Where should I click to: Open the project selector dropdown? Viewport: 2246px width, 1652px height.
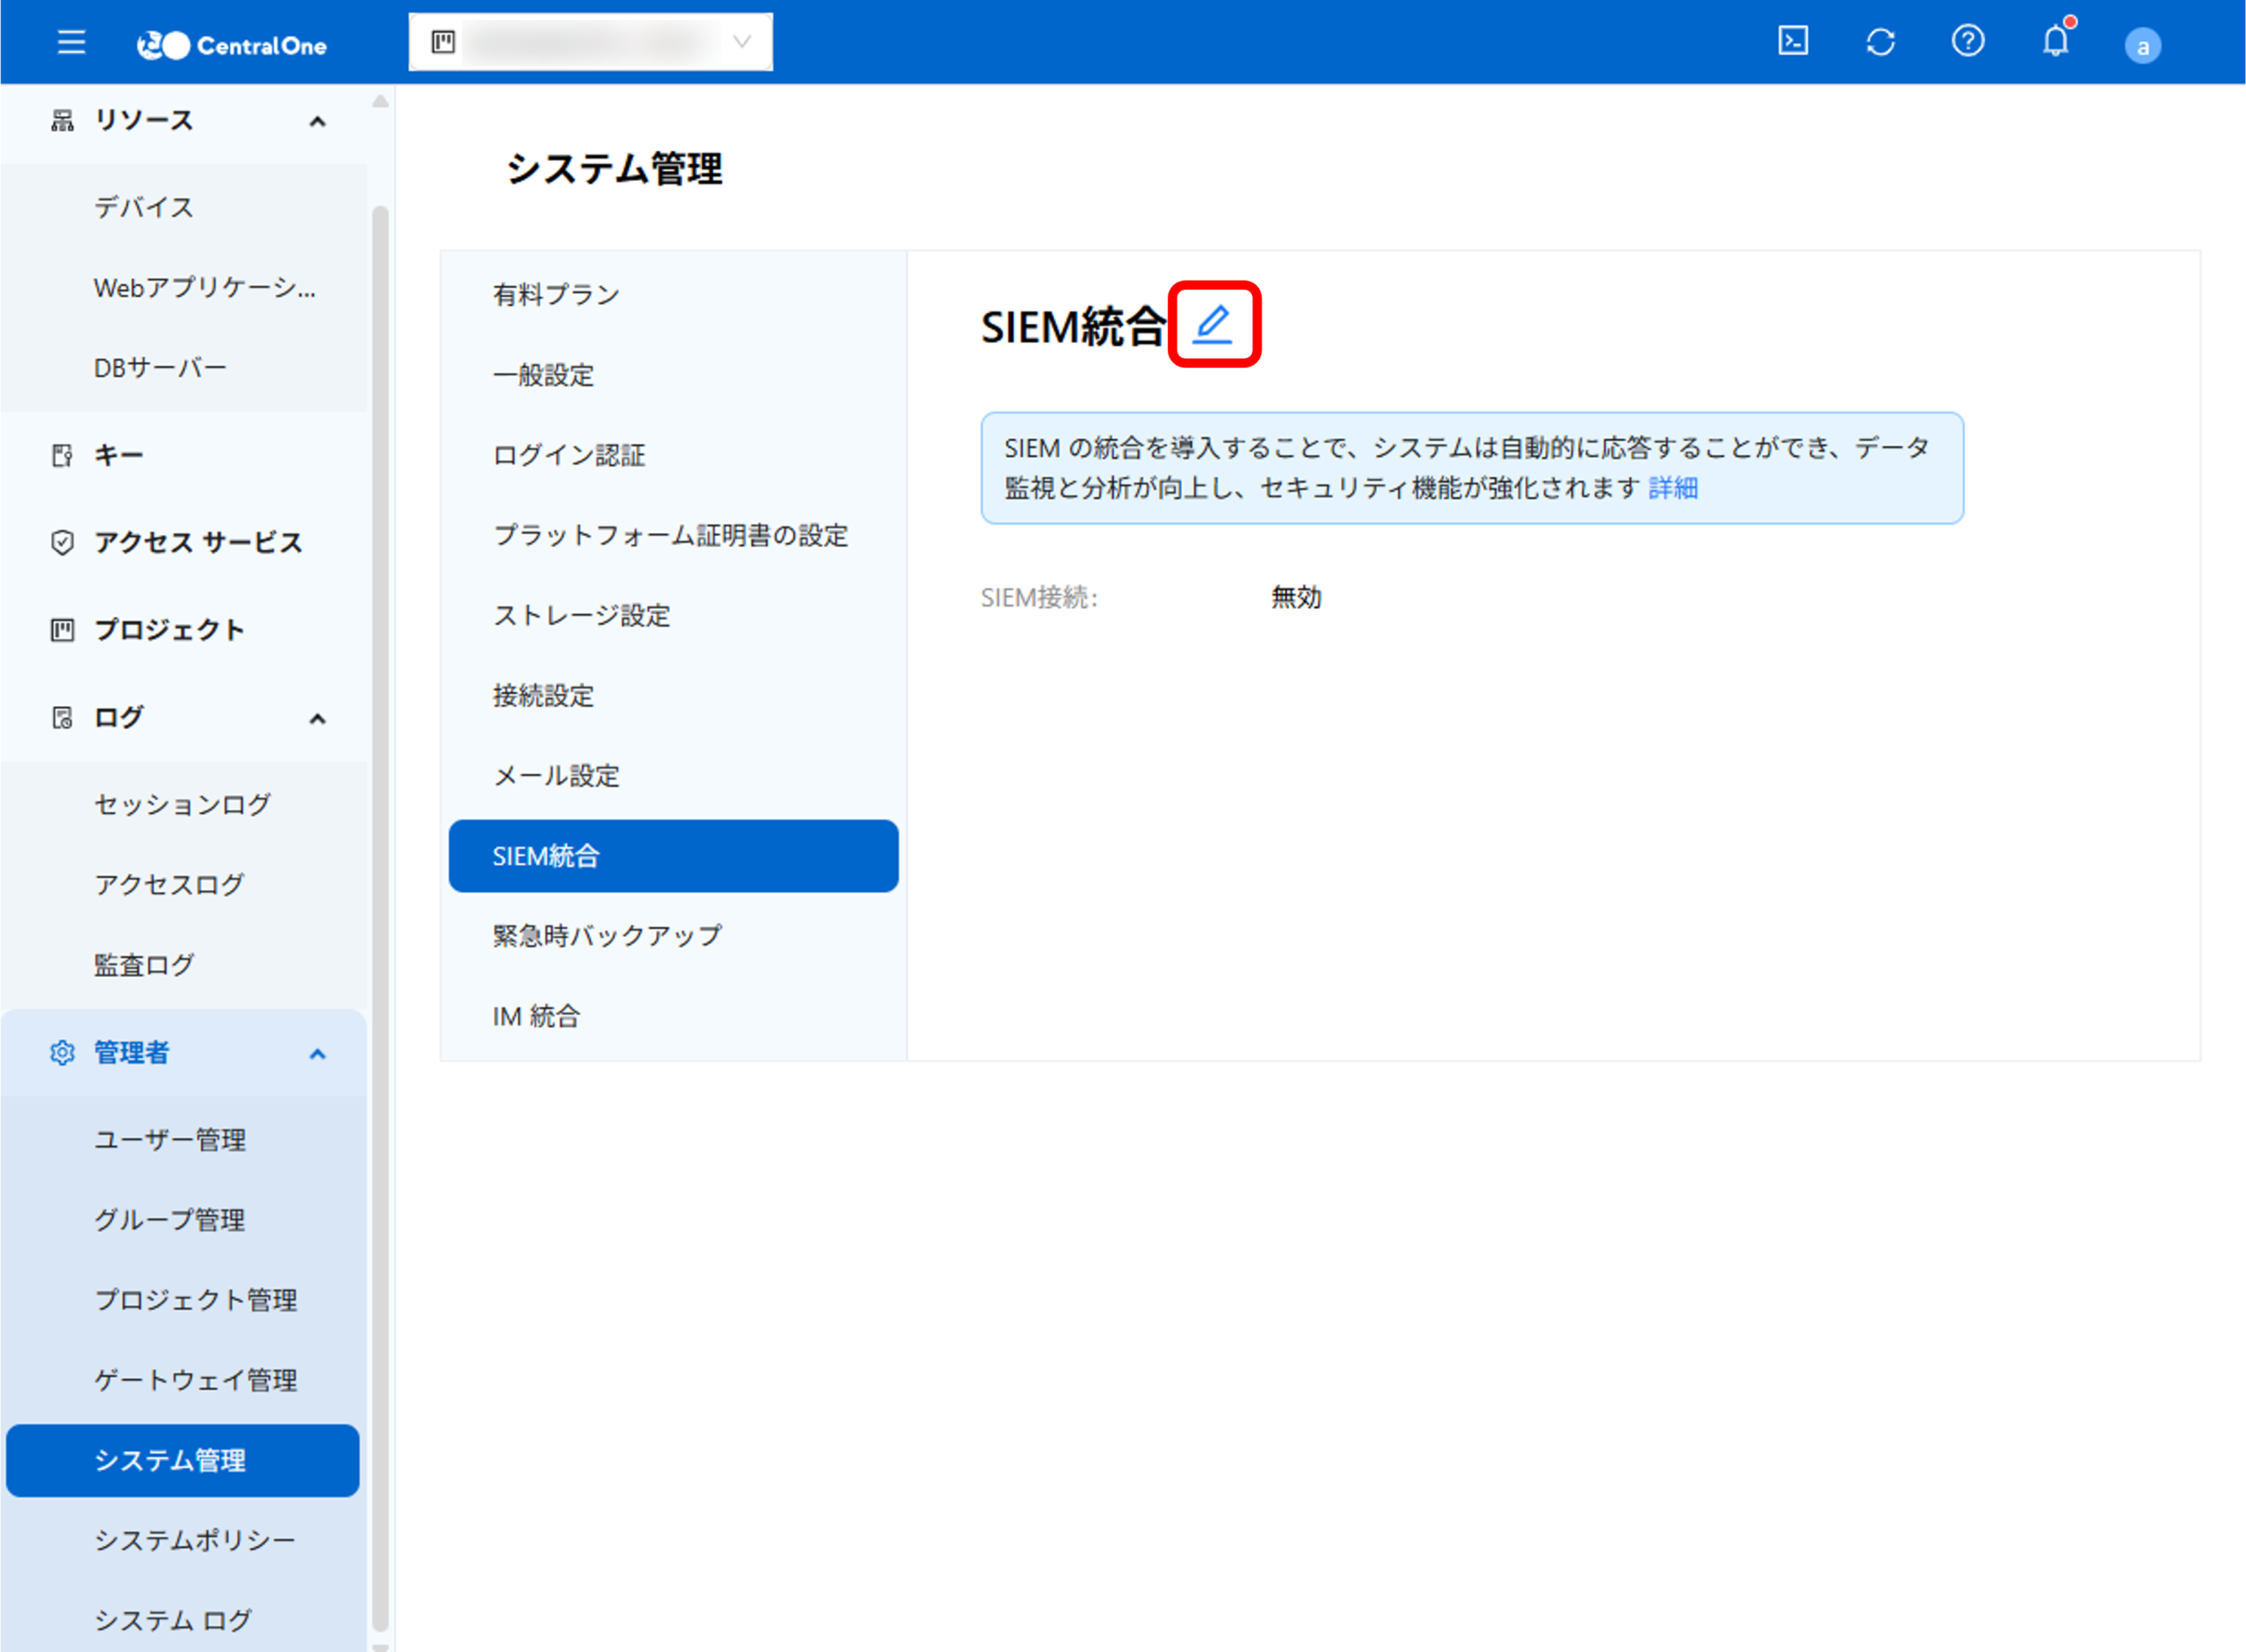590,42
